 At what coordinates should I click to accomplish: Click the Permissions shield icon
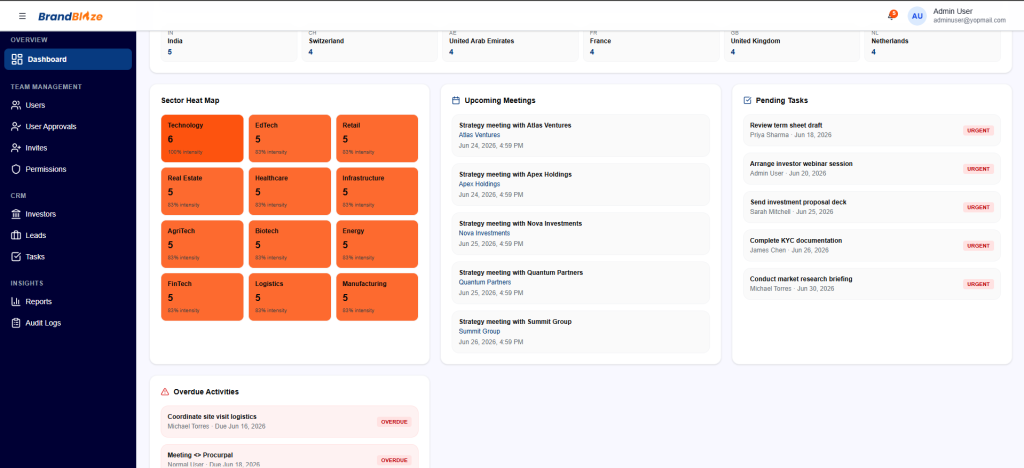[x=16, y=169]
